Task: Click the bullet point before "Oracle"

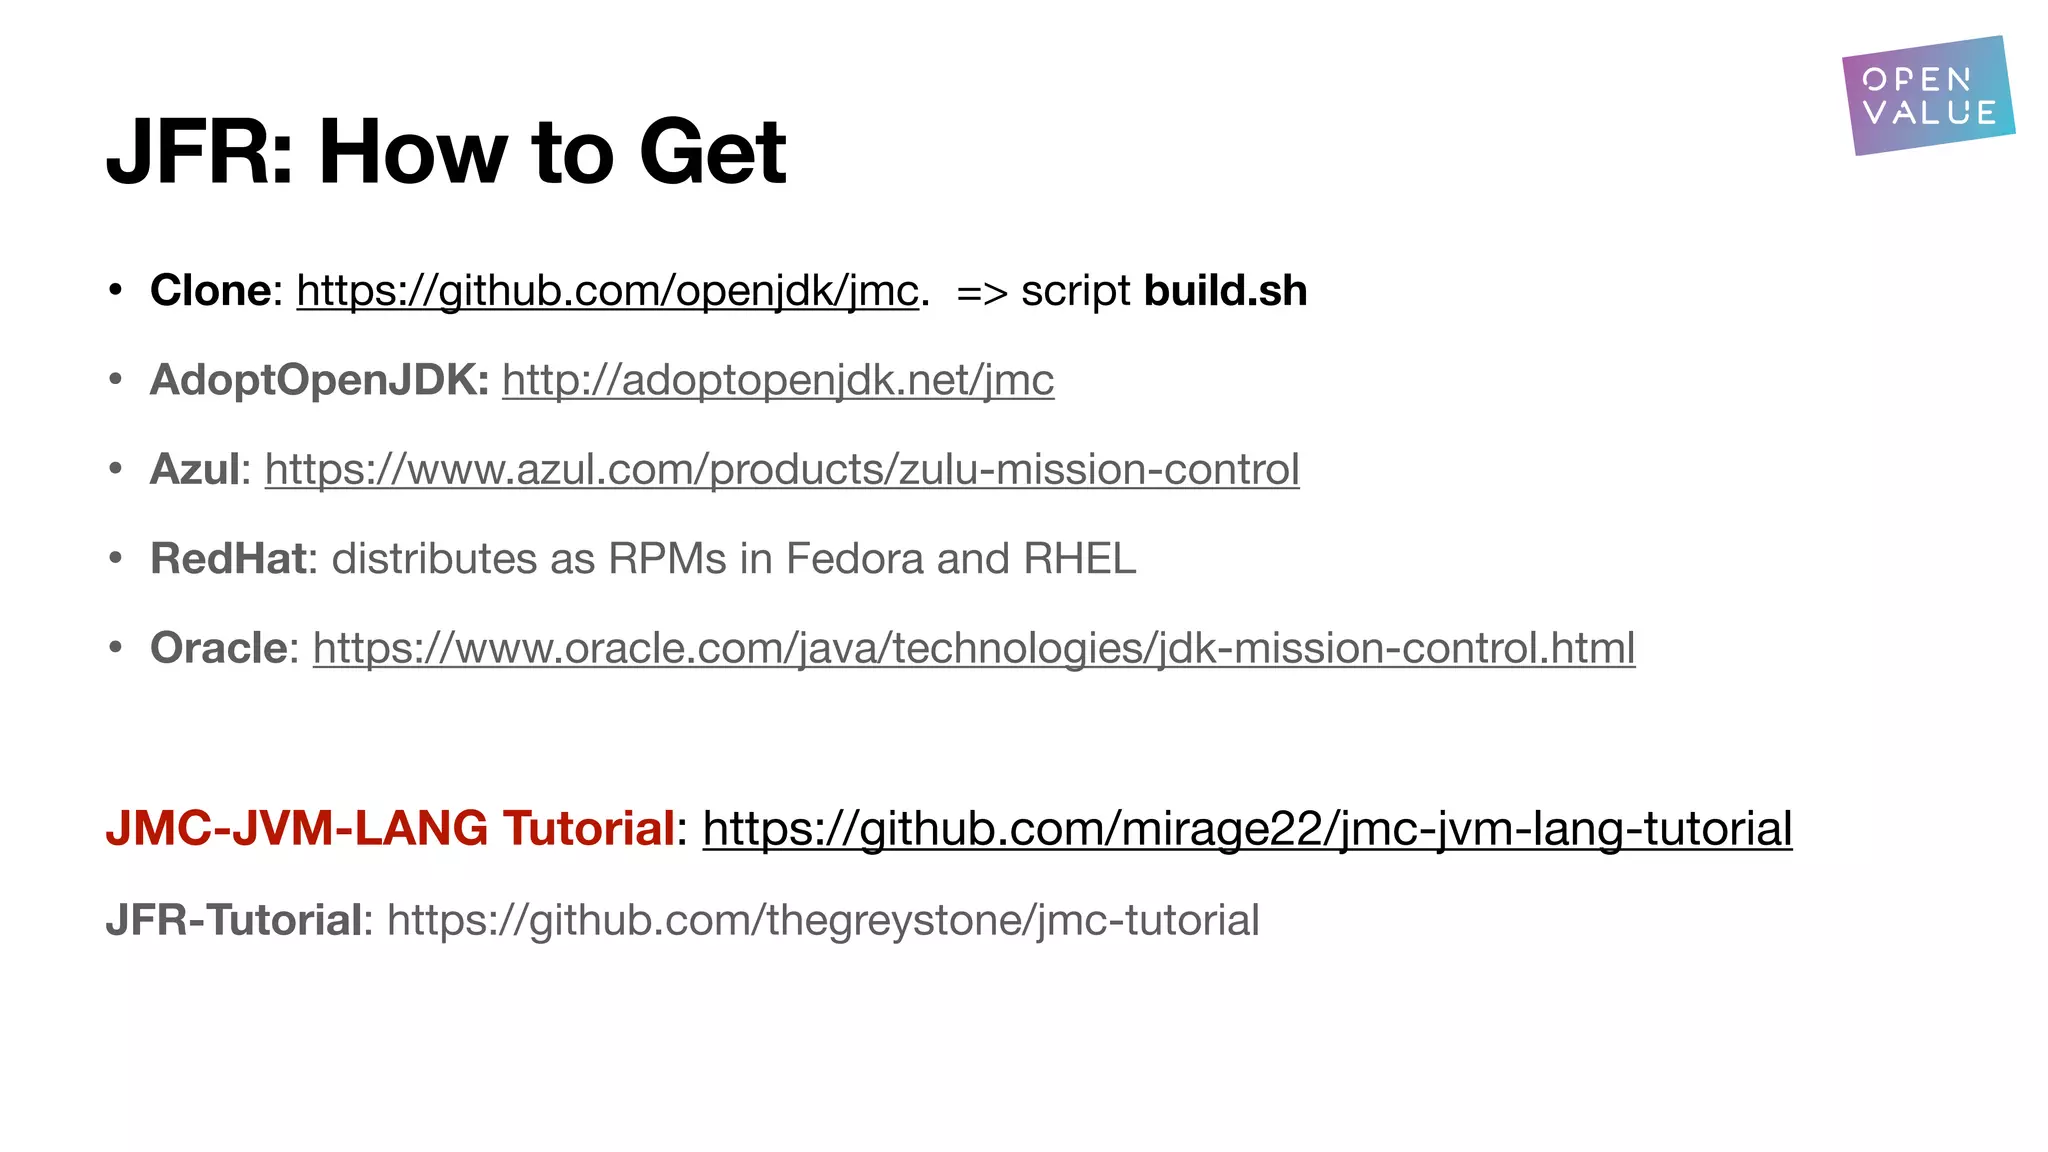Action: (x=116, y=648)
